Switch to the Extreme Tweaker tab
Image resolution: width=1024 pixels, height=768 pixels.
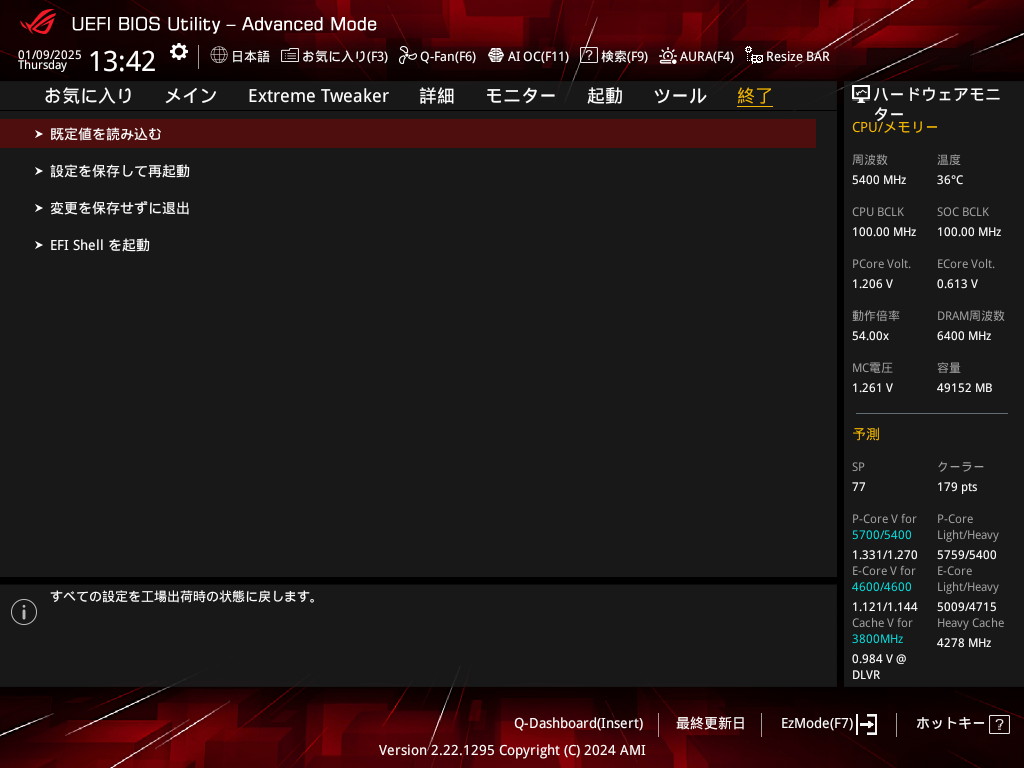click(x=318, y=96)
